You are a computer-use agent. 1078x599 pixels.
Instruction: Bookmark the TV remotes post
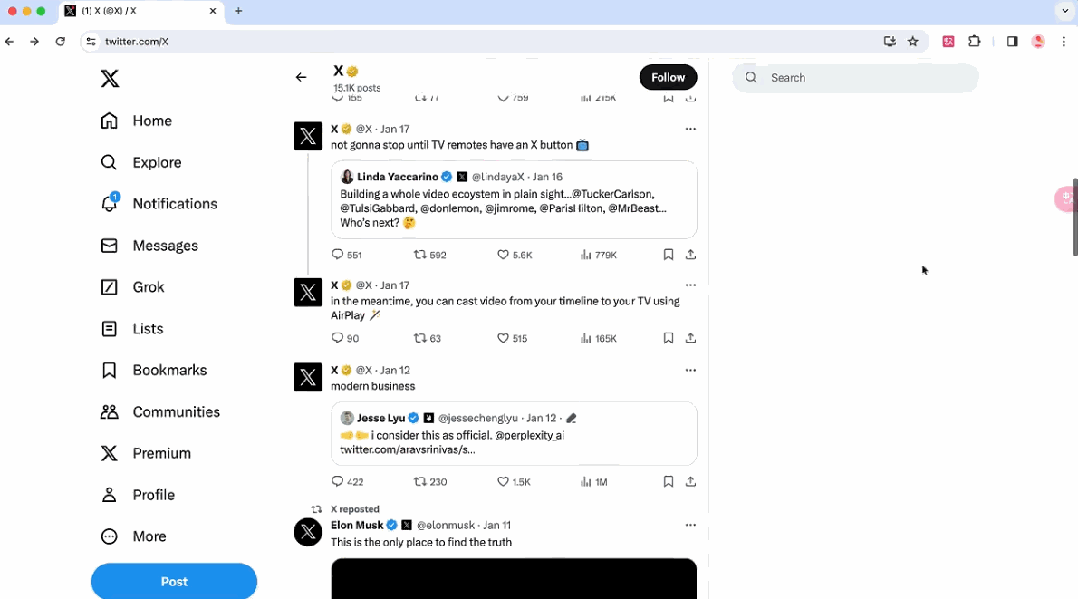tap(668, 254)
